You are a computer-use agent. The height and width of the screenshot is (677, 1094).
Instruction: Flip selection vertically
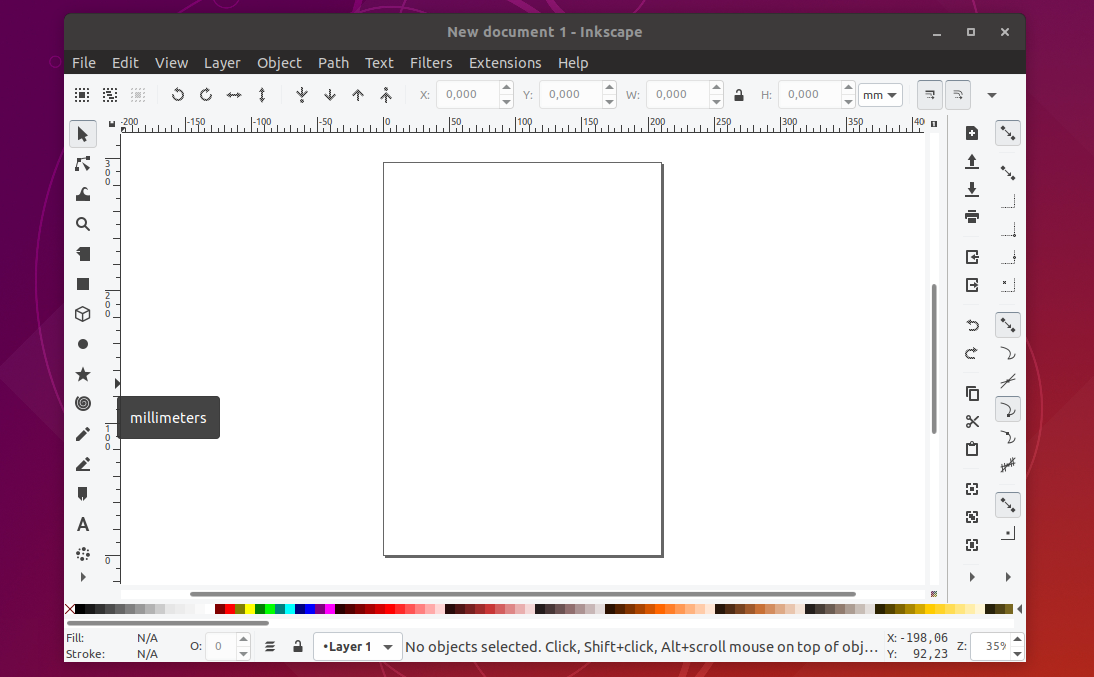(x=262, y=94)
